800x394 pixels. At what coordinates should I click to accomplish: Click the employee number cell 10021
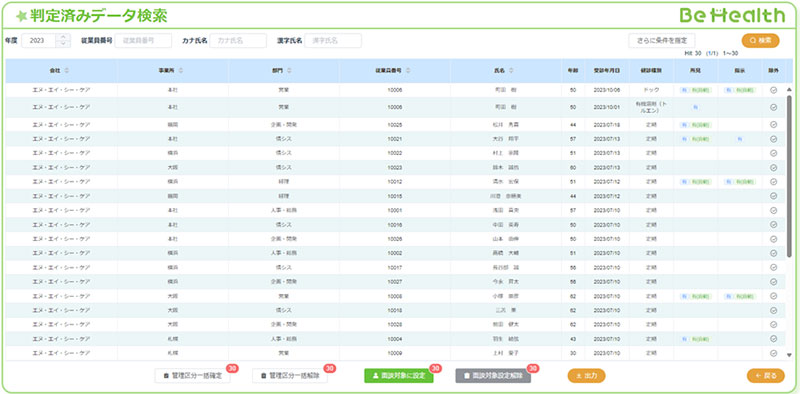click(x=394, y=139)
